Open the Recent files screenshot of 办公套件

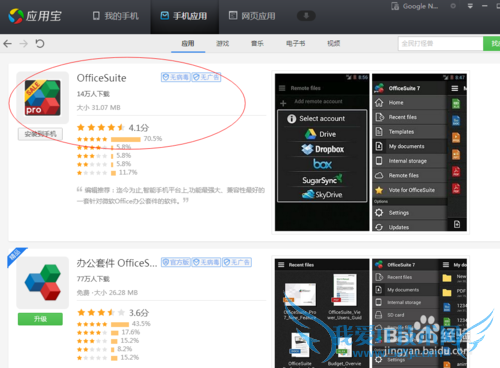(322, 313)
